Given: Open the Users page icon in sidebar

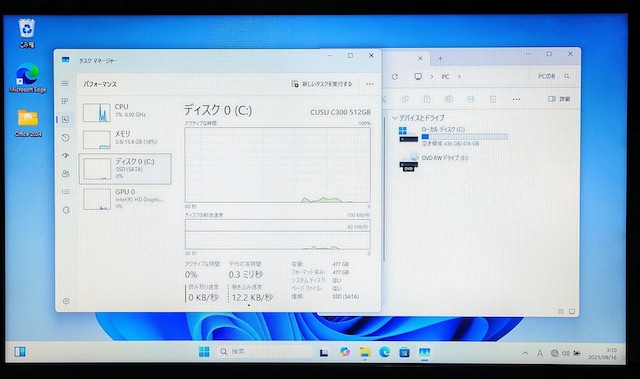Looking at the screenshot, I should pyautogui.click(x=65, y=174).
